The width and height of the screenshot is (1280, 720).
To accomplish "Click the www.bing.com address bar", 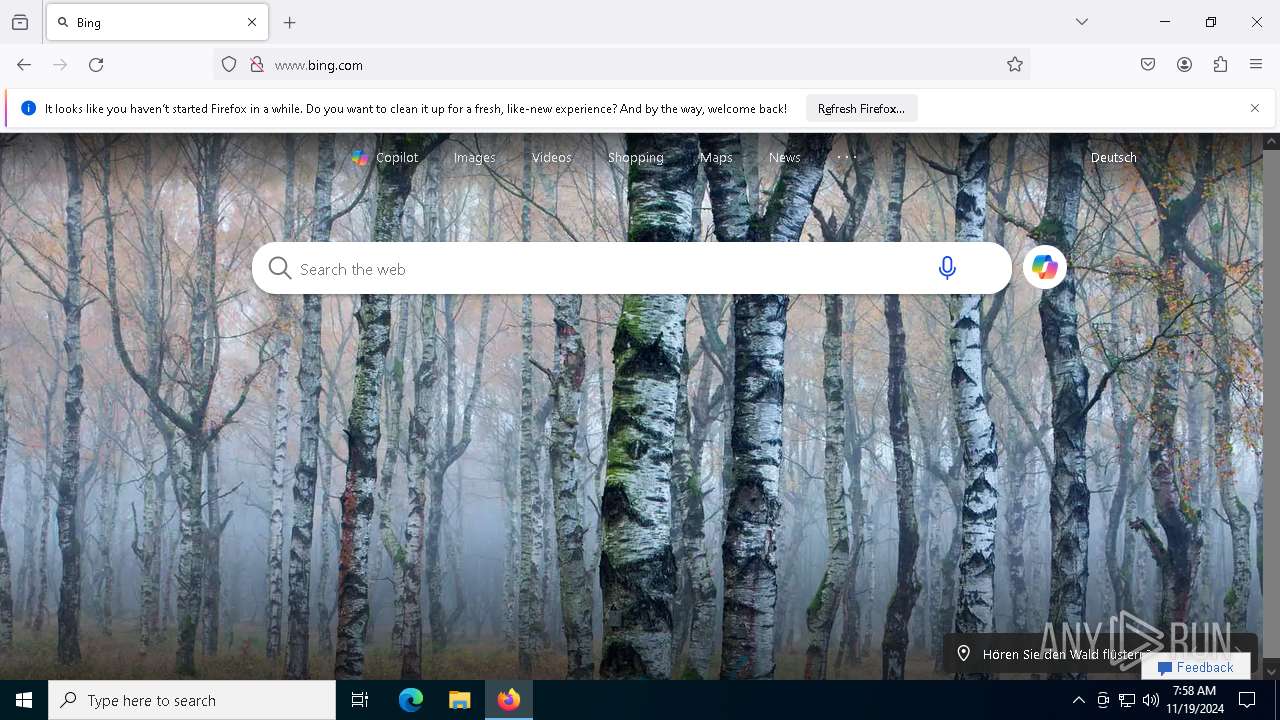I will [x=620, y=65].
